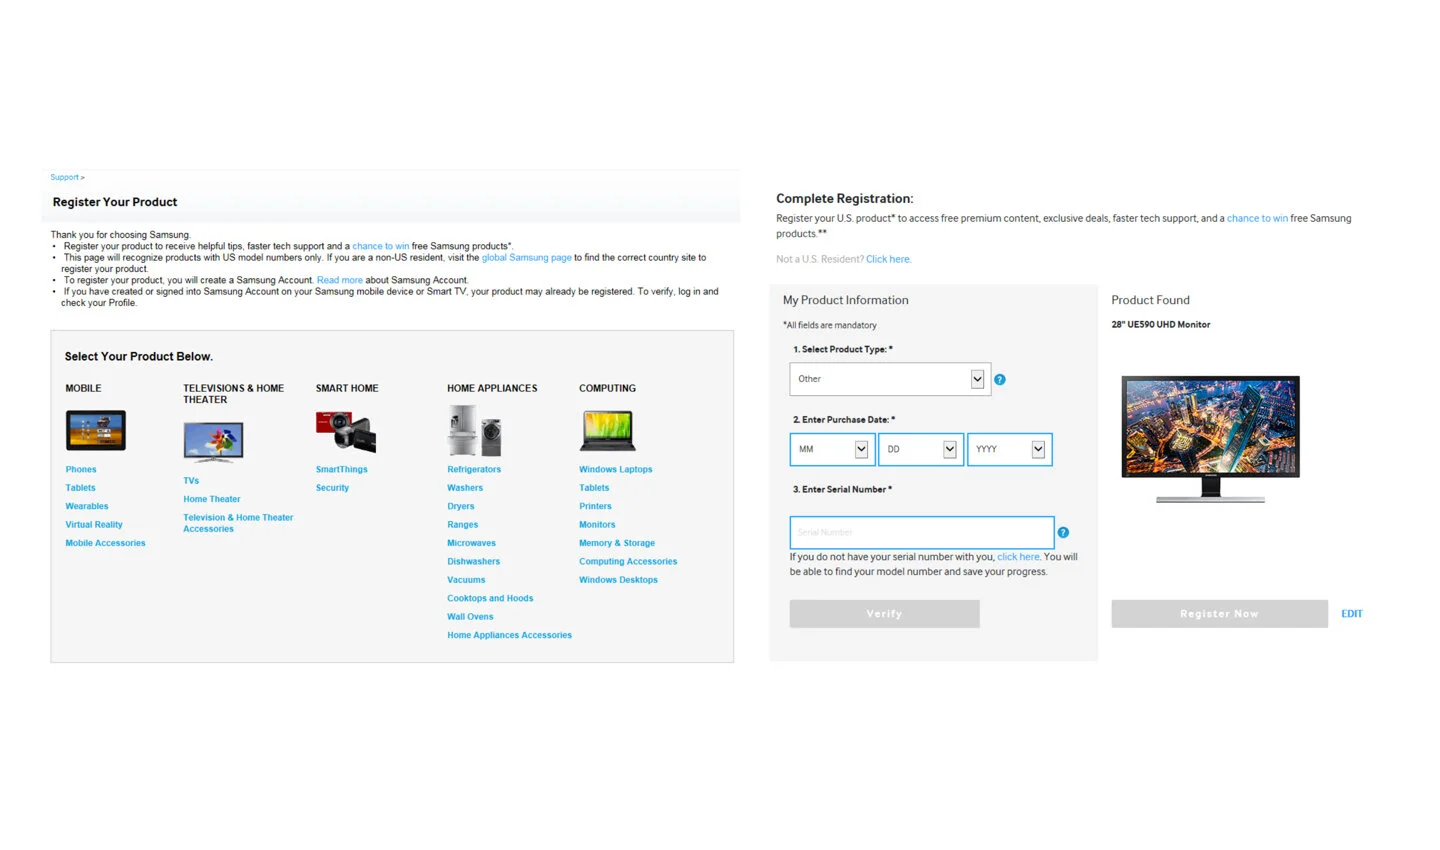Open the Vacuums link
1440x850 pixels.
click(466, 580)
